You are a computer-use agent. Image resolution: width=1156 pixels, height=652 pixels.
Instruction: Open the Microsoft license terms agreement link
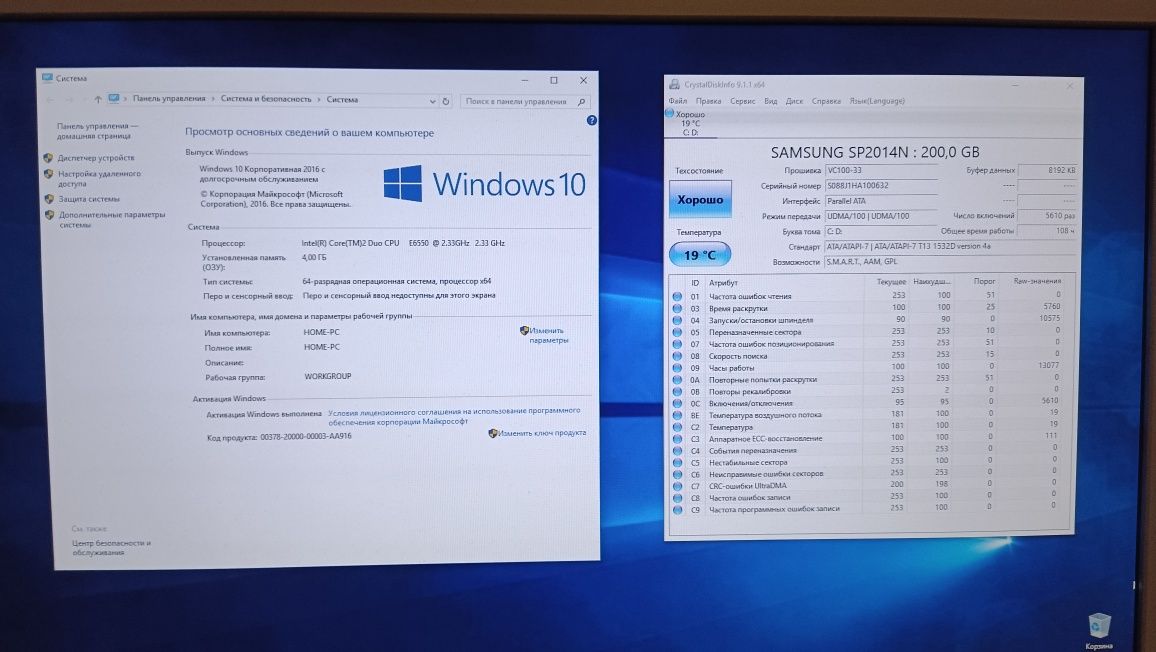(x=453, y=416)
